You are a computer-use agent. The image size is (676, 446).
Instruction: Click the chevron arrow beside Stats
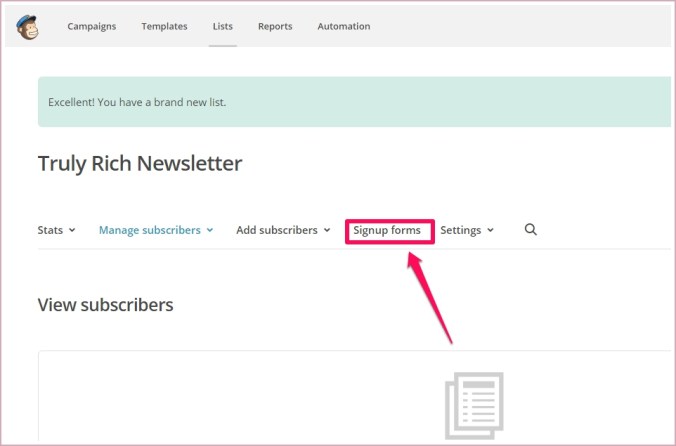click(73, 231)
